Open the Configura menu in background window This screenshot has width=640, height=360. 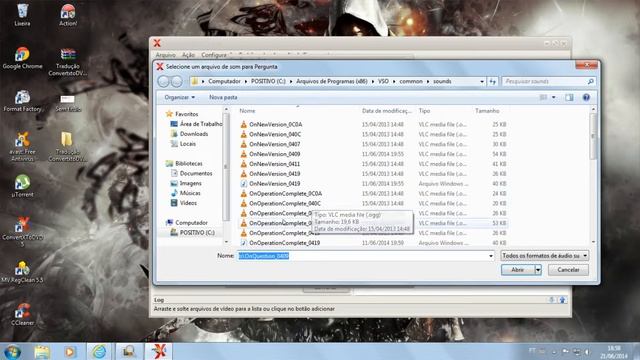click(x=214, y=55)
